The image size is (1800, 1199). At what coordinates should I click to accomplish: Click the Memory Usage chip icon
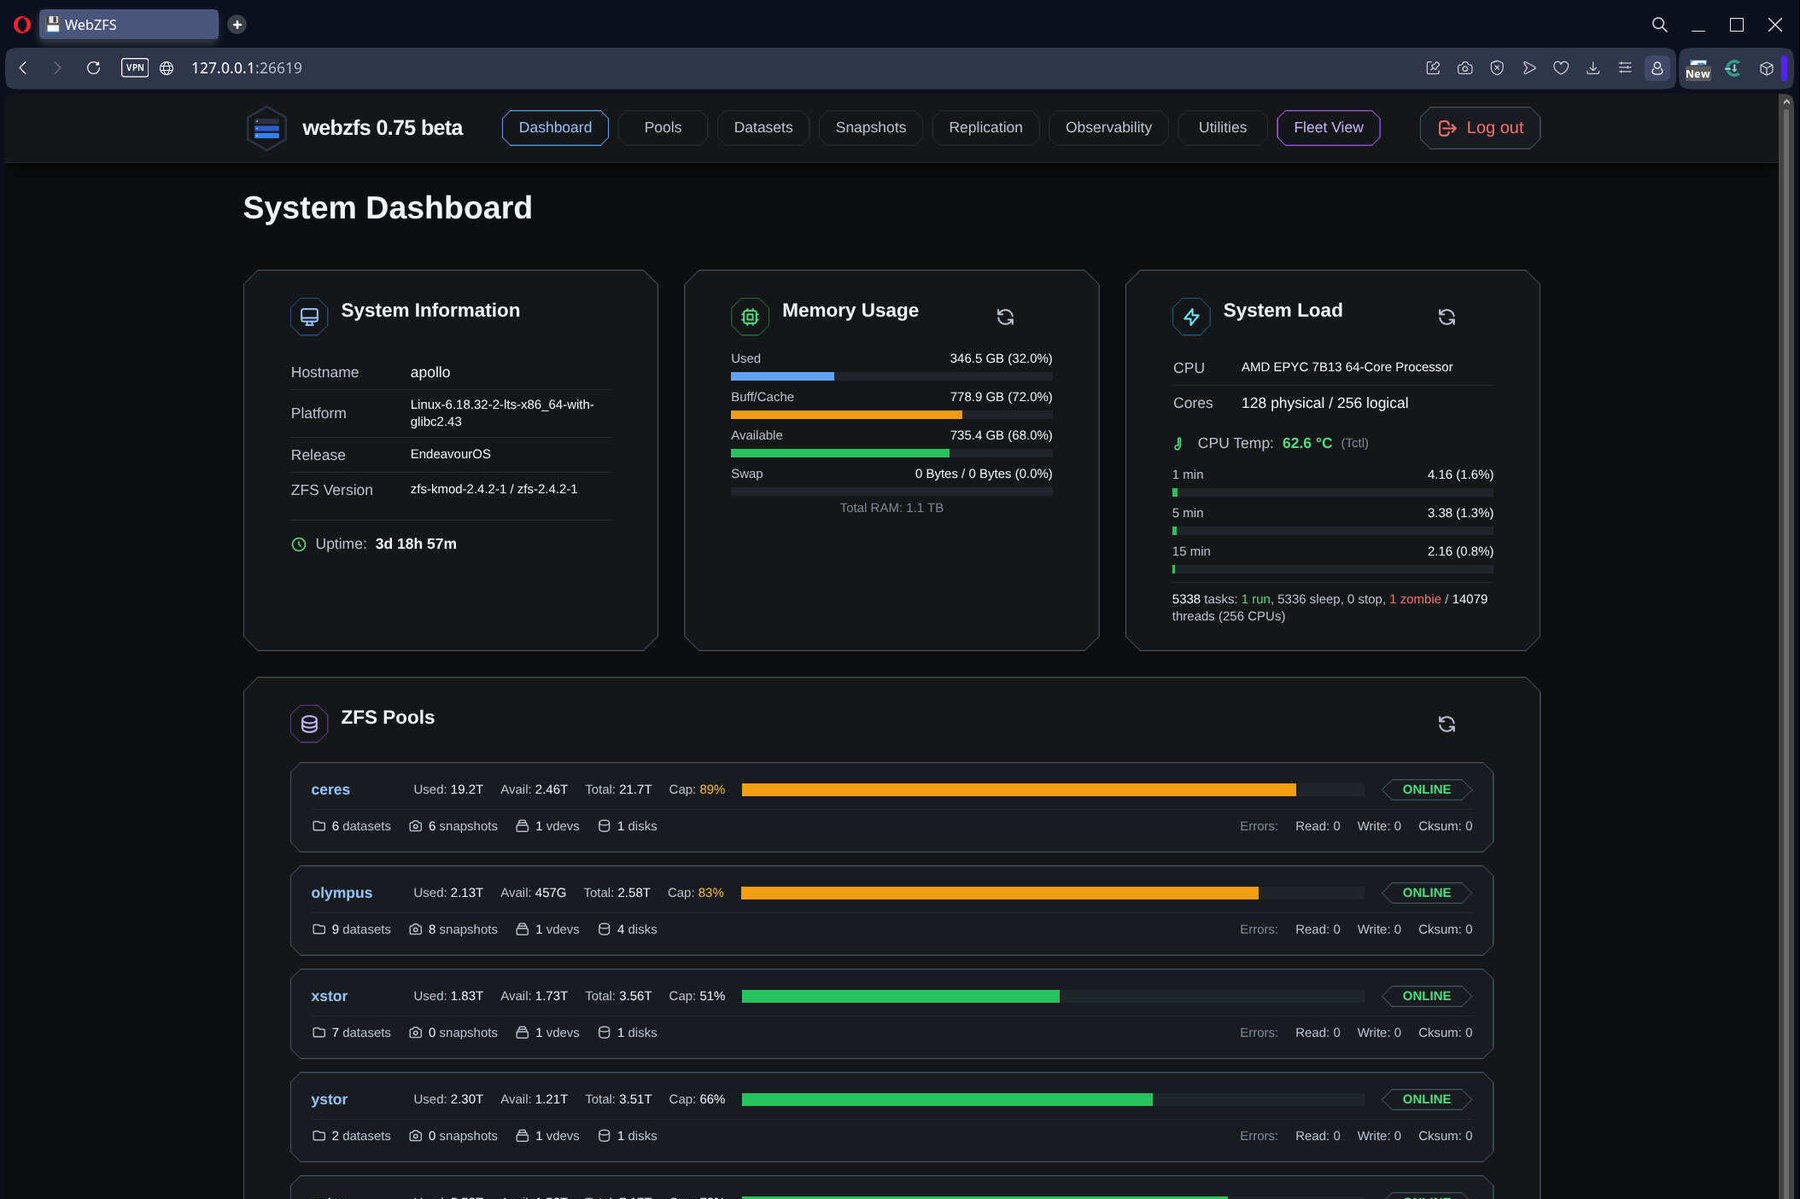[750, 316]
